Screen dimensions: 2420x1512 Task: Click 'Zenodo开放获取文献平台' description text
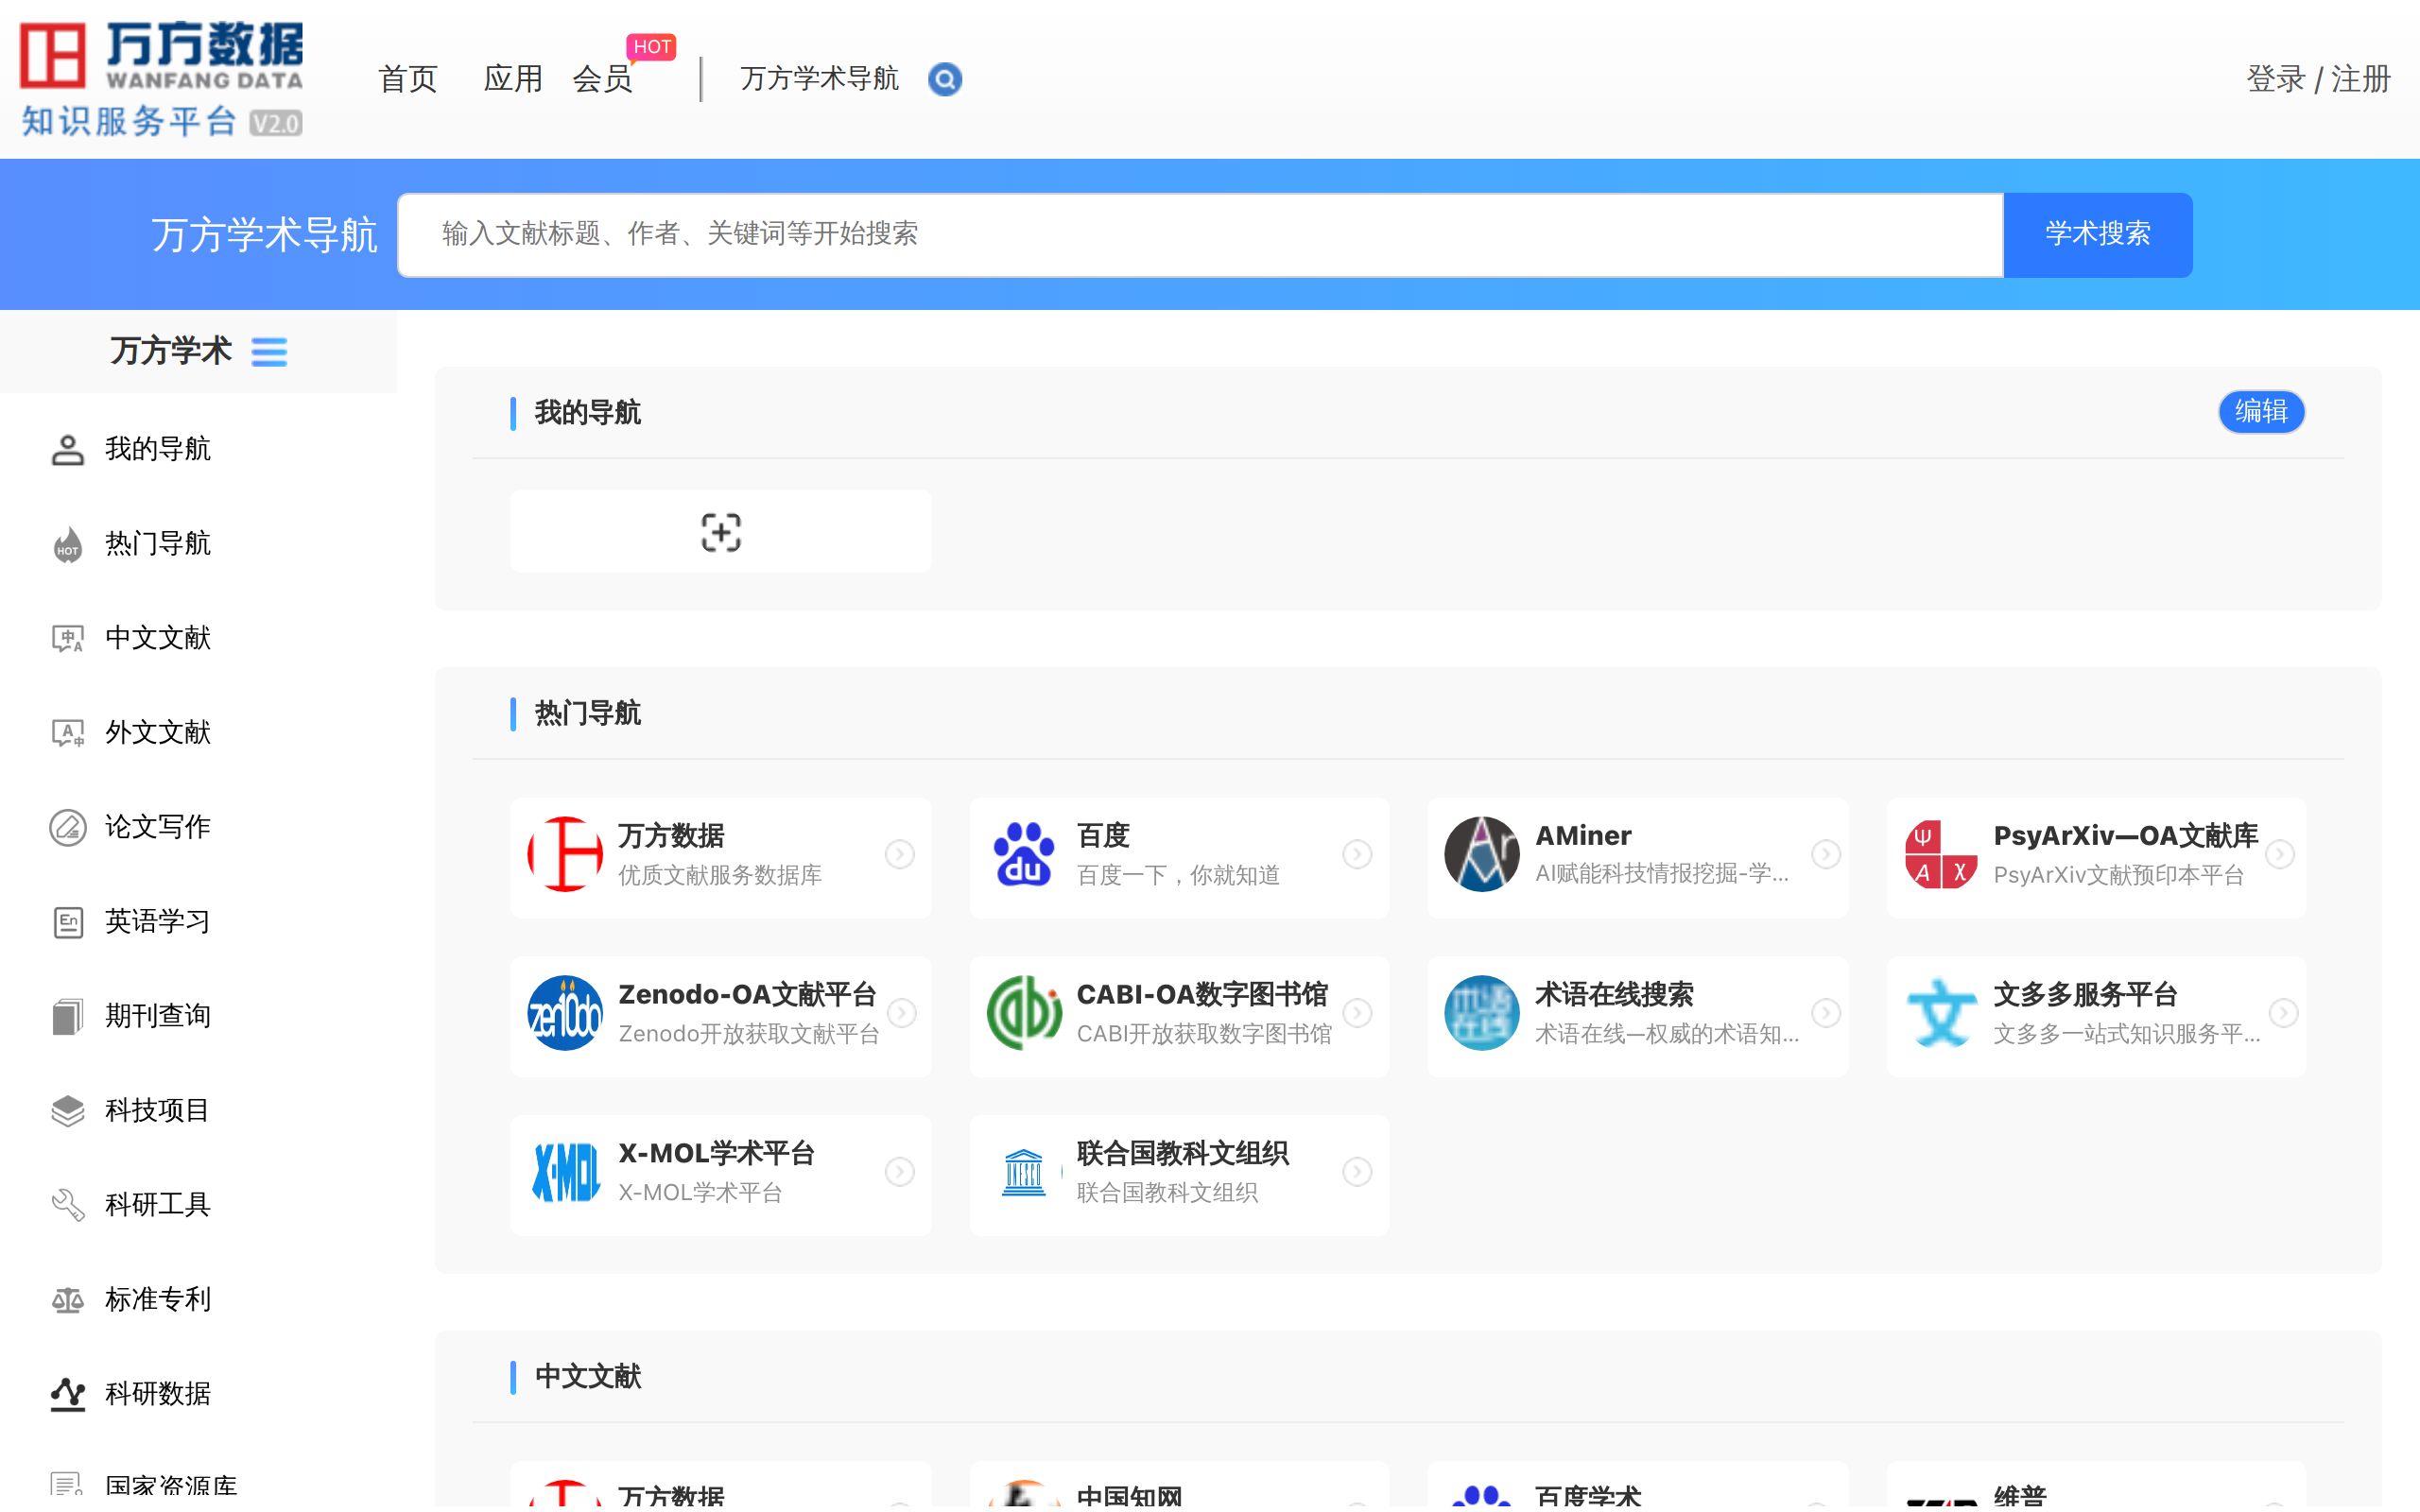coord(749,1034)
